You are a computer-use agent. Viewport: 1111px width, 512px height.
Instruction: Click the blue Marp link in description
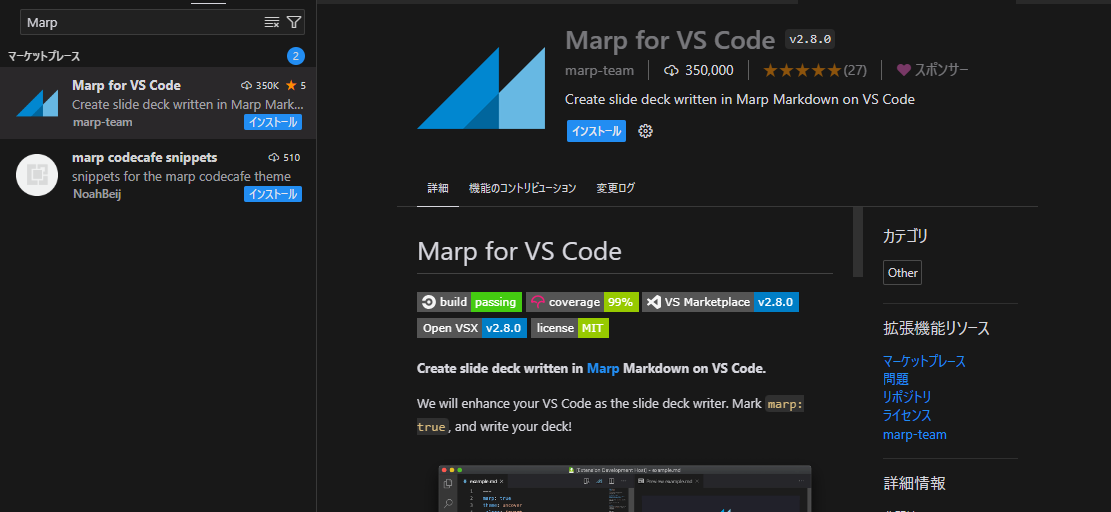click(603, 368)
